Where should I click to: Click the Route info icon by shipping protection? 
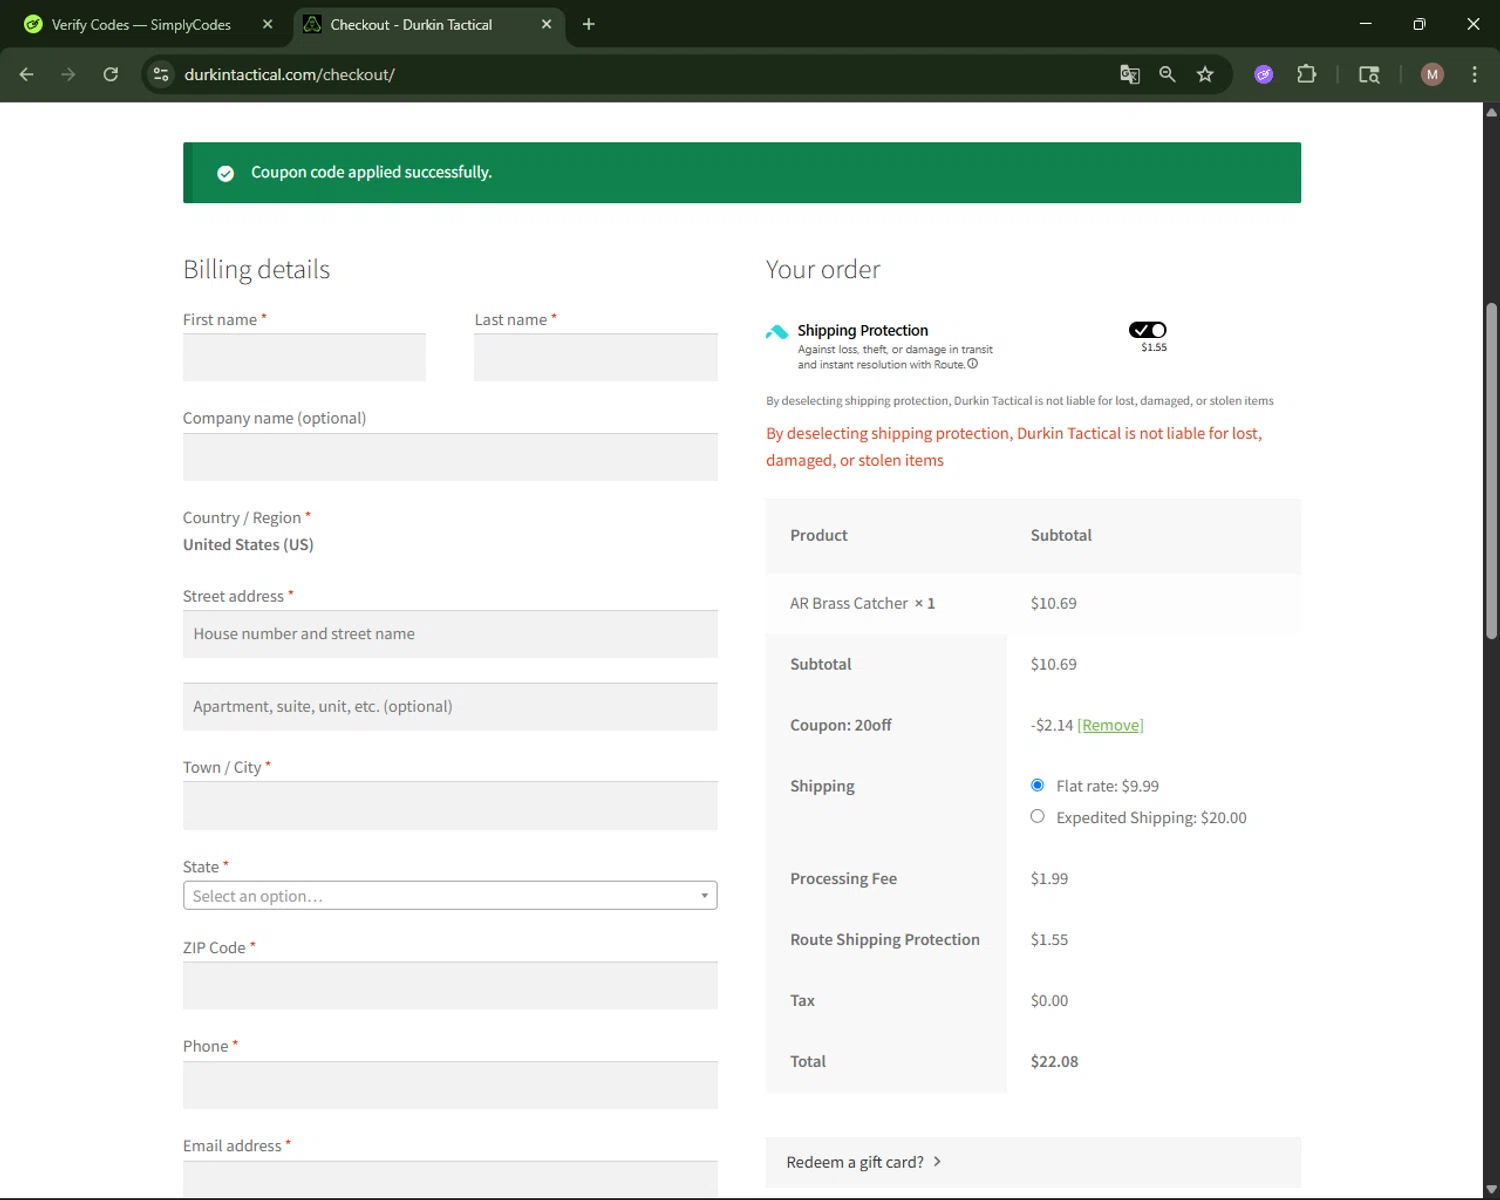pyautogui.click(x=972, y=364)
